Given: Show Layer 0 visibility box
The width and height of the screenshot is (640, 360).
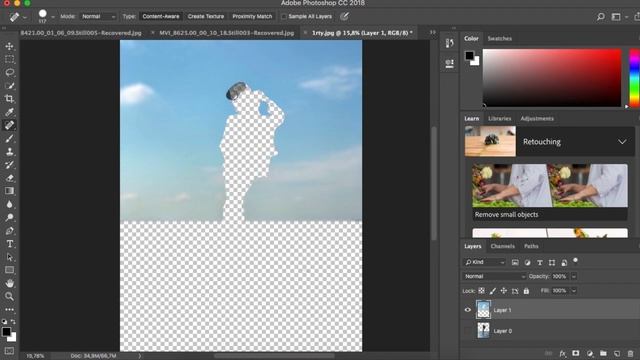Looking at the screenshot, I should [x=468, y=331].
